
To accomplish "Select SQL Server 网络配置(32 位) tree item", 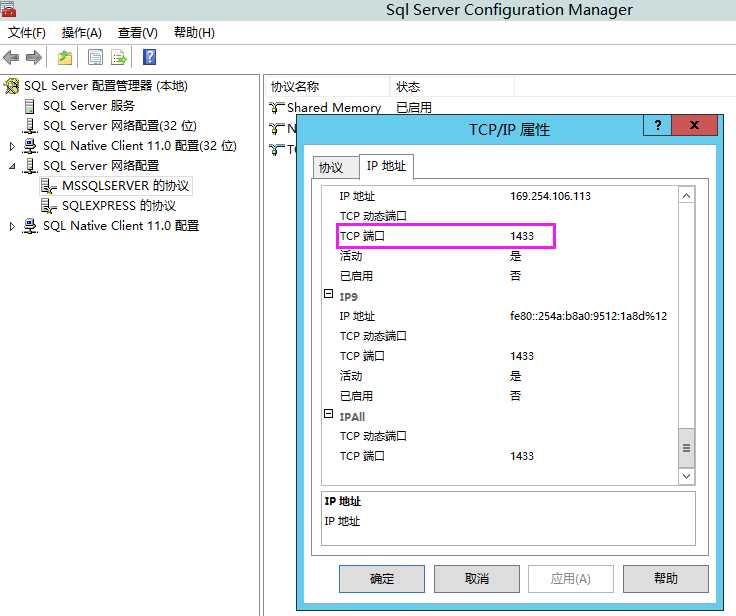I will (x=120, y=126).
